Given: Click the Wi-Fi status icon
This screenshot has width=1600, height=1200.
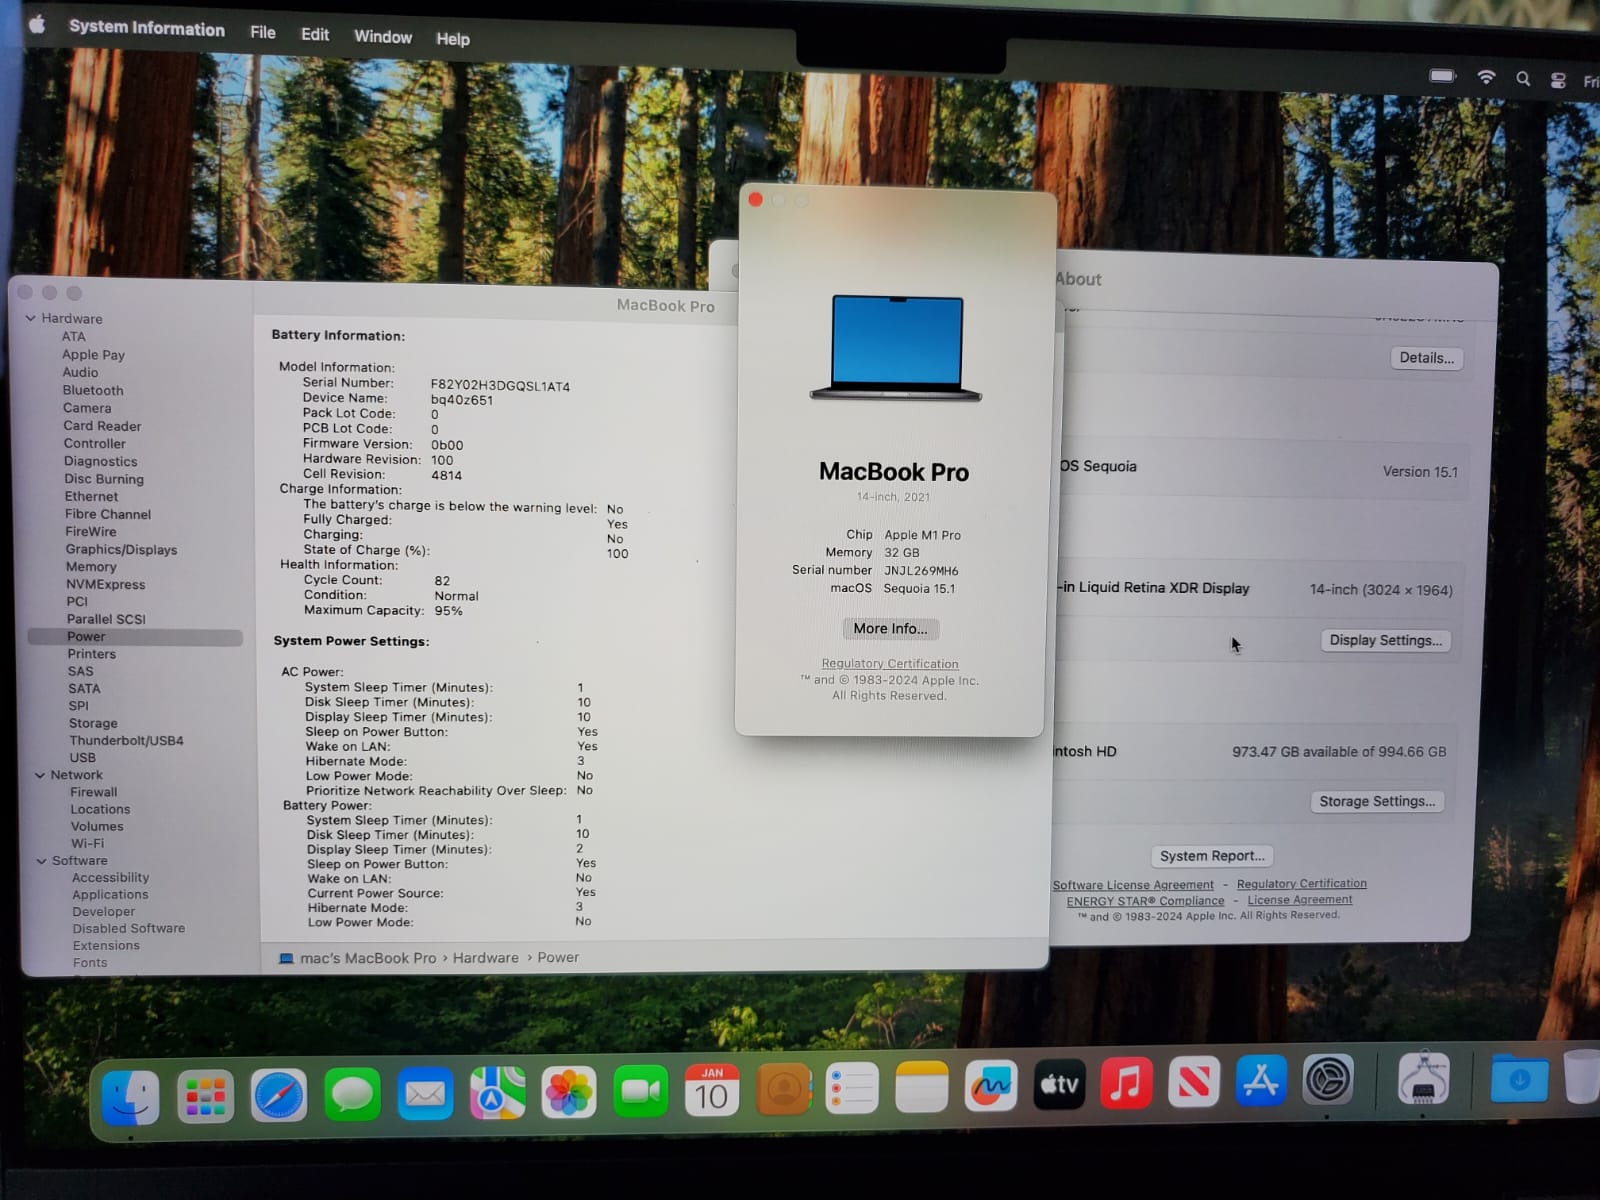Looking at the screenshot, I should click(x=1486, y=78).
